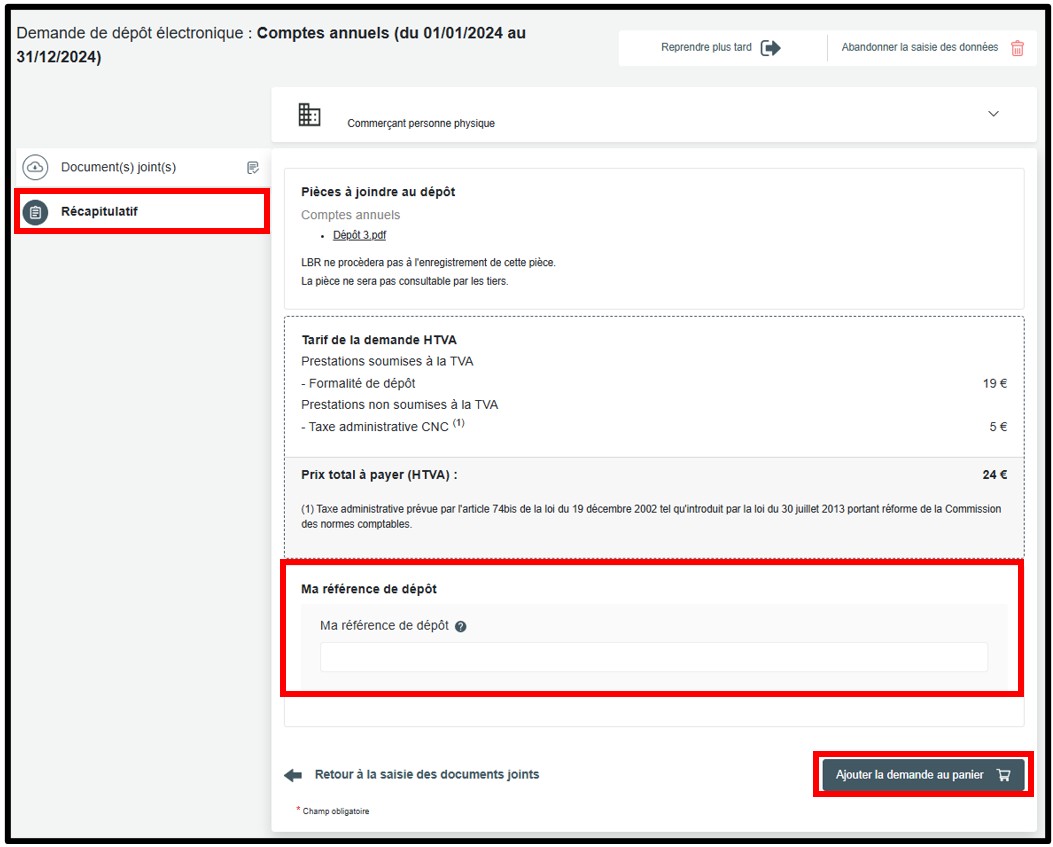The height and width of the screenshot is (847, 1053).
Task: Open the Dépôt 3.pdf file link
Action: pyautogui.click(x=359, y=236)
